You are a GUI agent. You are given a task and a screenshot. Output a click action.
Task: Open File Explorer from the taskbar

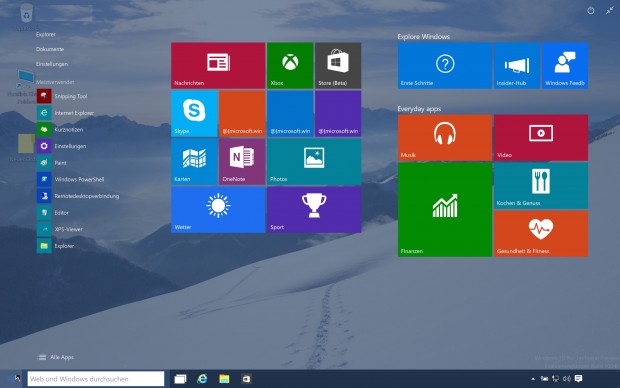[224, 379]
